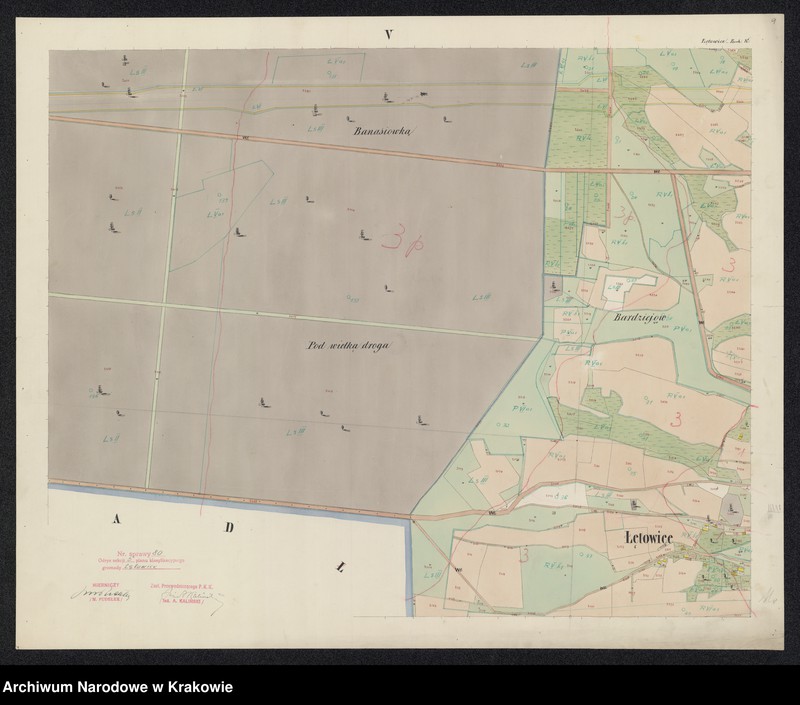The width and height of the screenshot is (800, 705).
Task: Expand the letter L marker near stamp
Action: pos(342,565)
